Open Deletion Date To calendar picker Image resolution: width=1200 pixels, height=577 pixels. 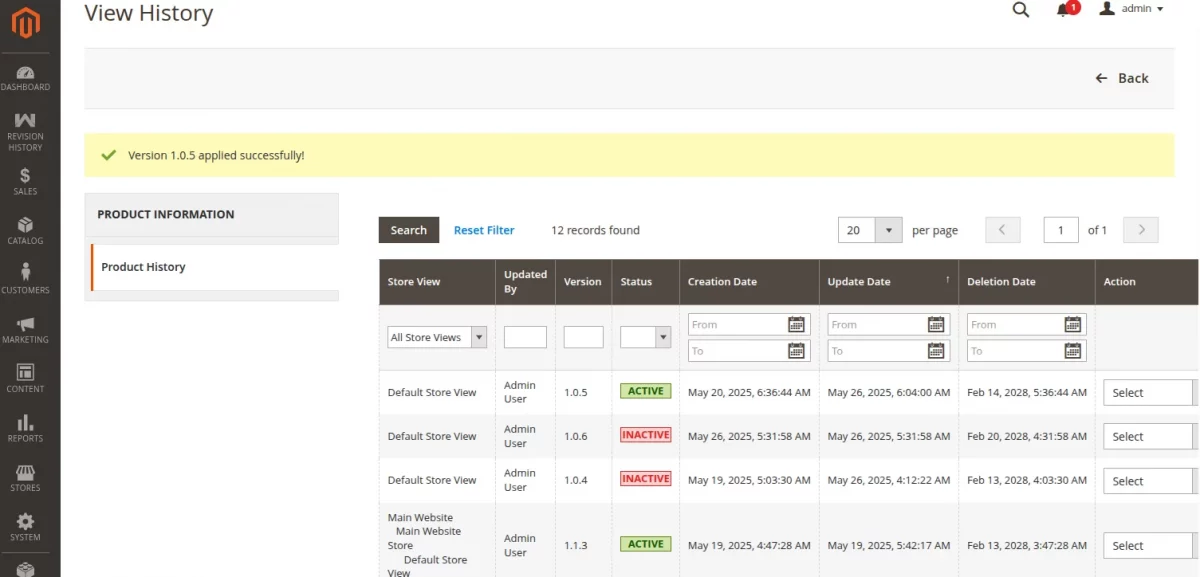1073,351
